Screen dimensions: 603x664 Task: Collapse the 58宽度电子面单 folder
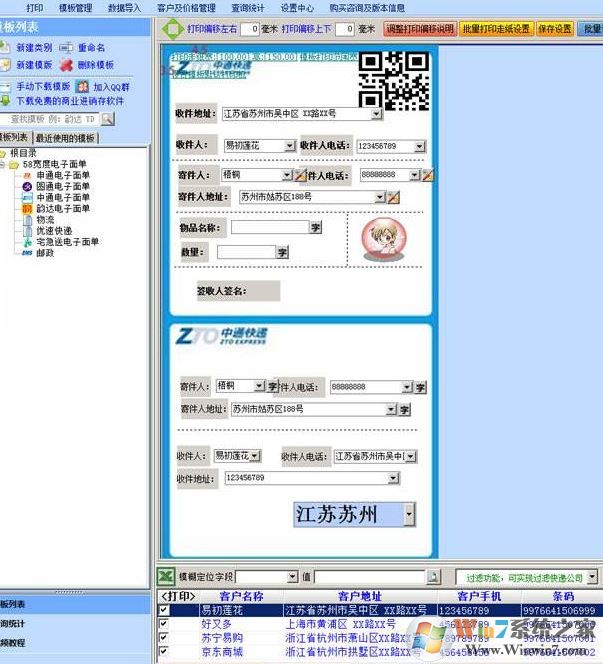3,165
